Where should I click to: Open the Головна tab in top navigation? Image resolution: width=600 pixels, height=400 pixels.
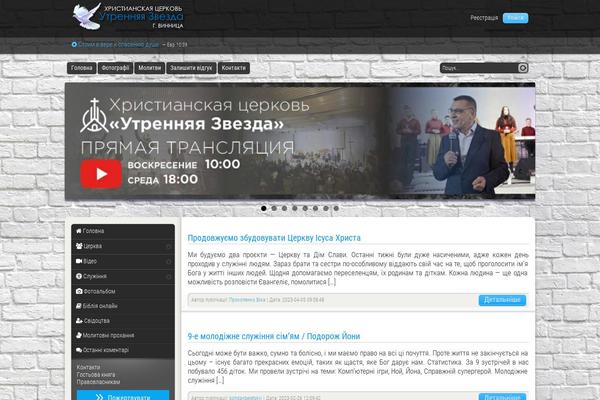[82, 68]
